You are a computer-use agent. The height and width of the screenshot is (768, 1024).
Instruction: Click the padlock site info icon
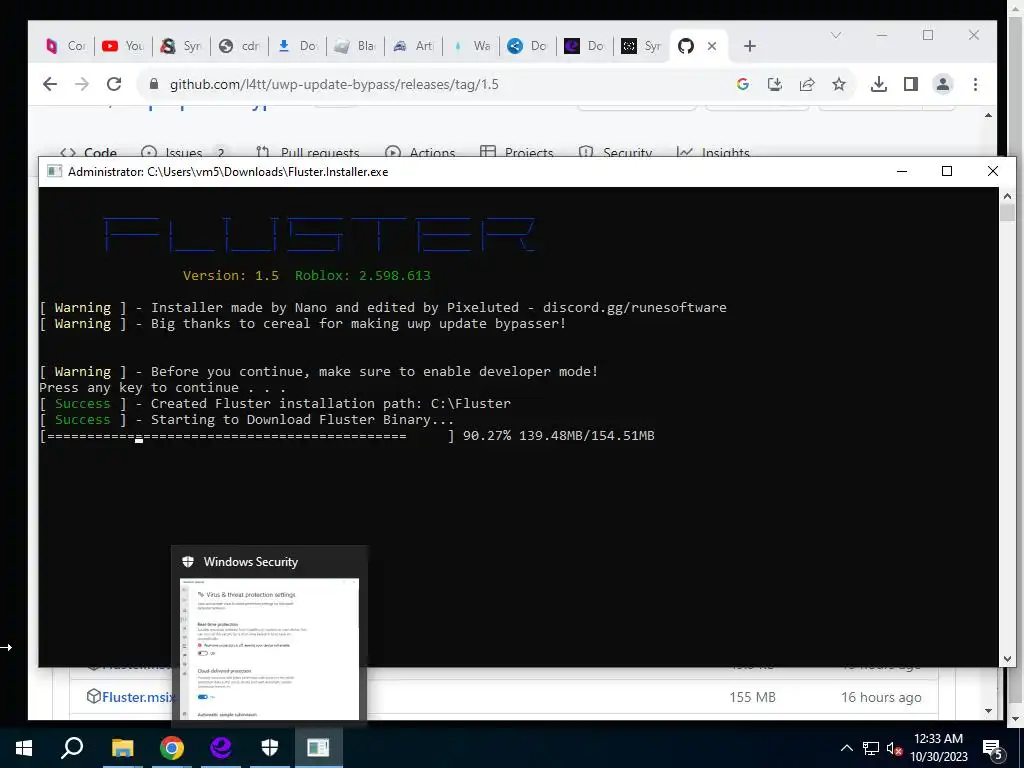pyautogui.click(x=154, y=84)
